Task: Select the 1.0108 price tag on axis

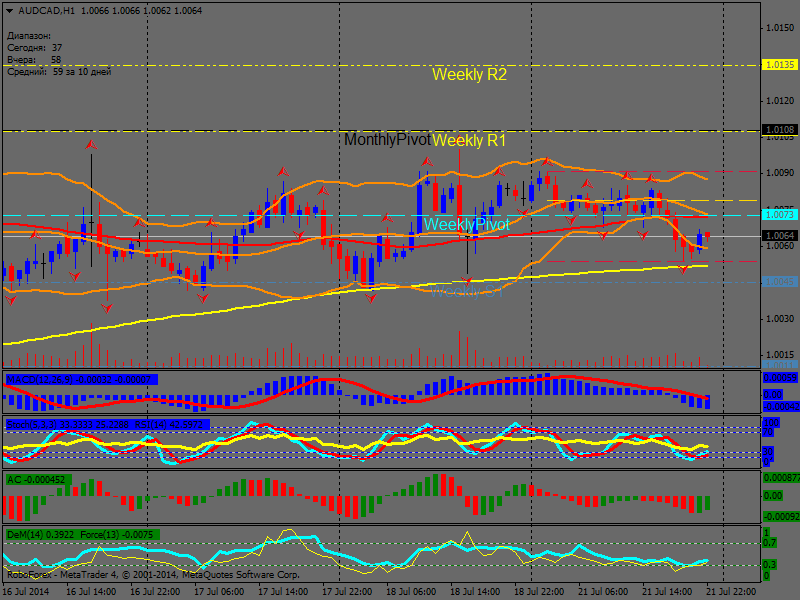Action: (x=778, y=130)
